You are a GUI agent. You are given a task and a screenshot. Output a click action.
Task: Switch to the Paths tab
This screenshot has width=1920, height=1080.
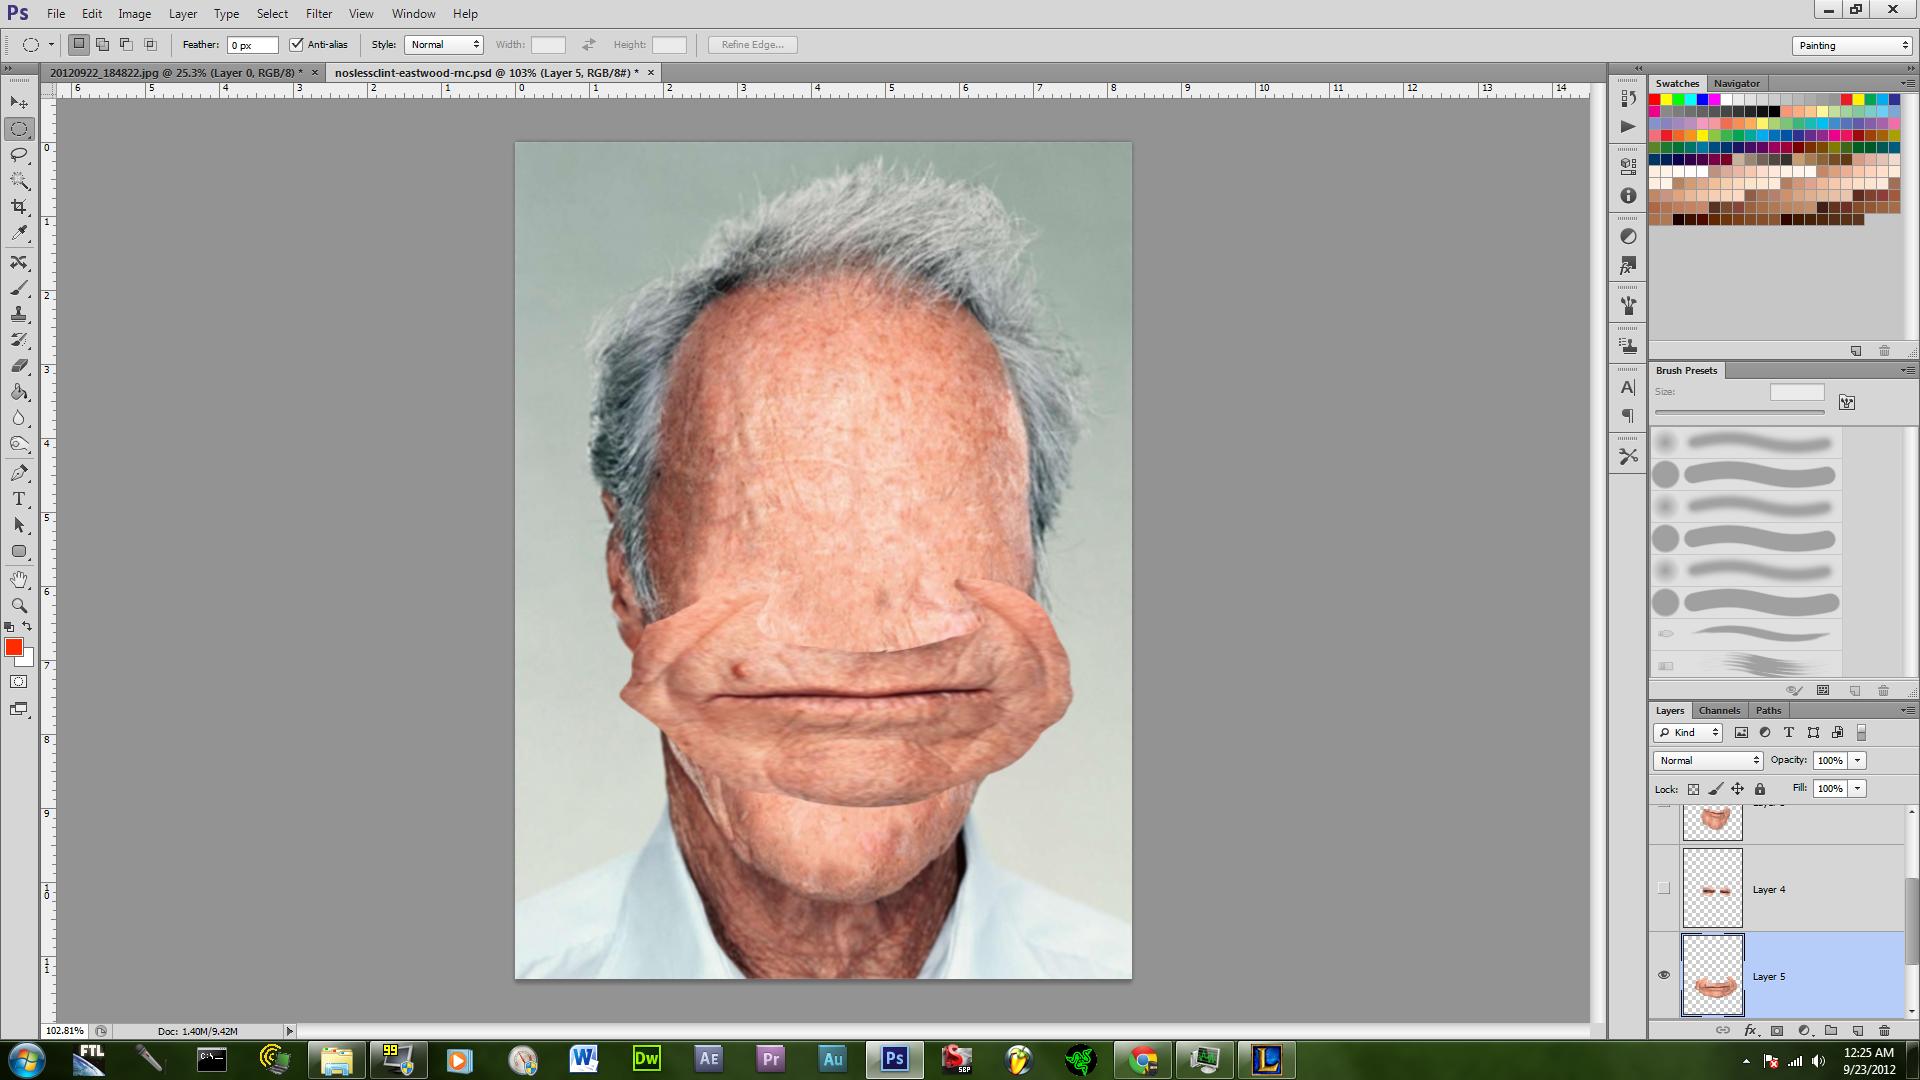click(1768, 710)
